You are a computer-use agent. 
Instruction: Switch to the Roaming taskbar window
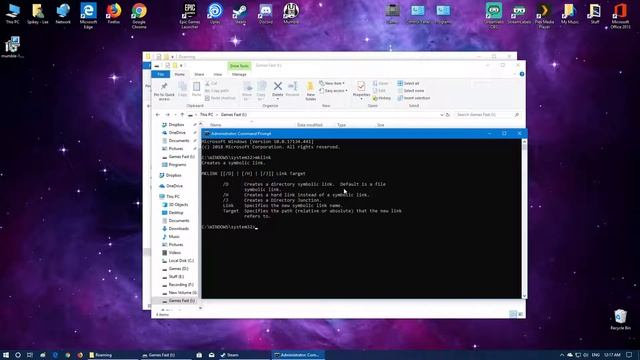click(x=112, y=355)
